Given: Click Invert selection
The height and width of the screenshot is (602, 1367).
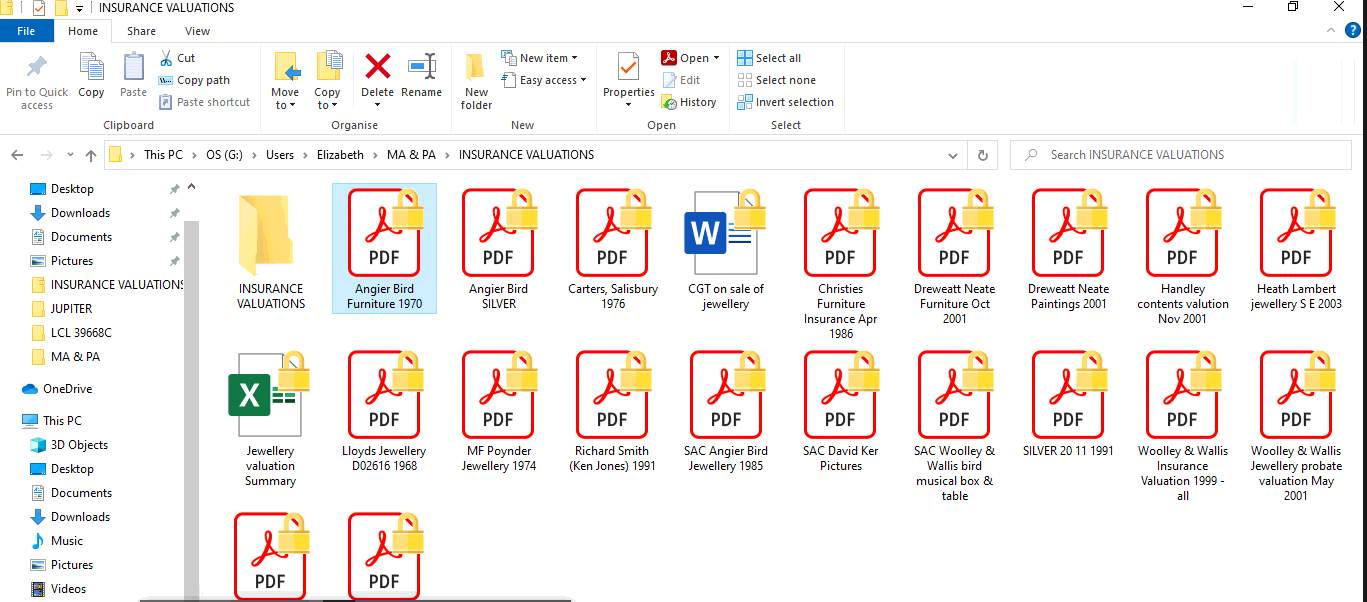Looking at the screenshot, I should pyautogui.click(x=785, y=102).
